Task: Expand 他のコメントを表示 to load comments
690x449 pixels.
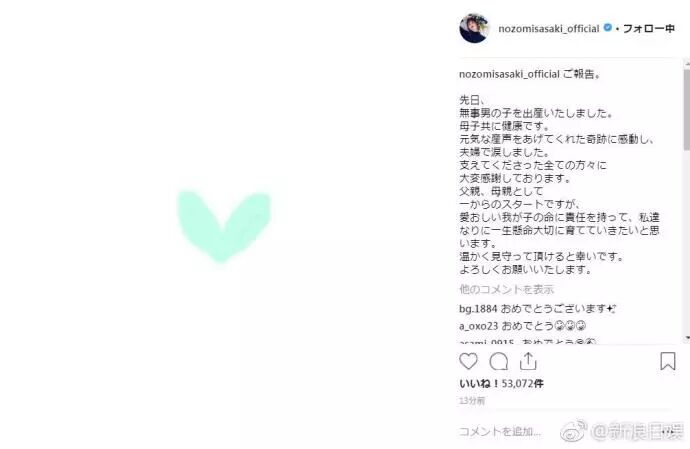Action: tap(506, 289)
